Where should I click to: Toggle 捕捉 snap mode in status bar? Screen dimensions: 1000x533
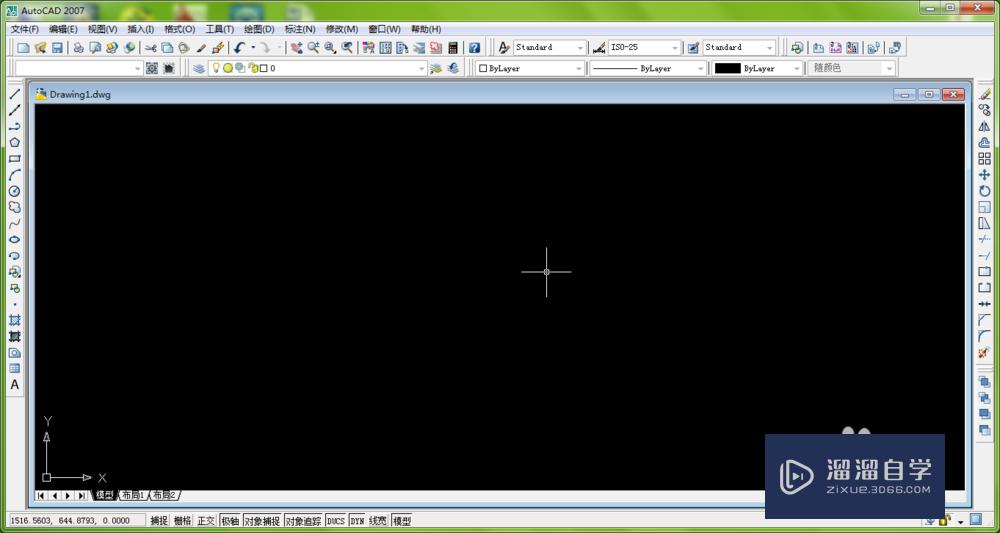[159, 521]
